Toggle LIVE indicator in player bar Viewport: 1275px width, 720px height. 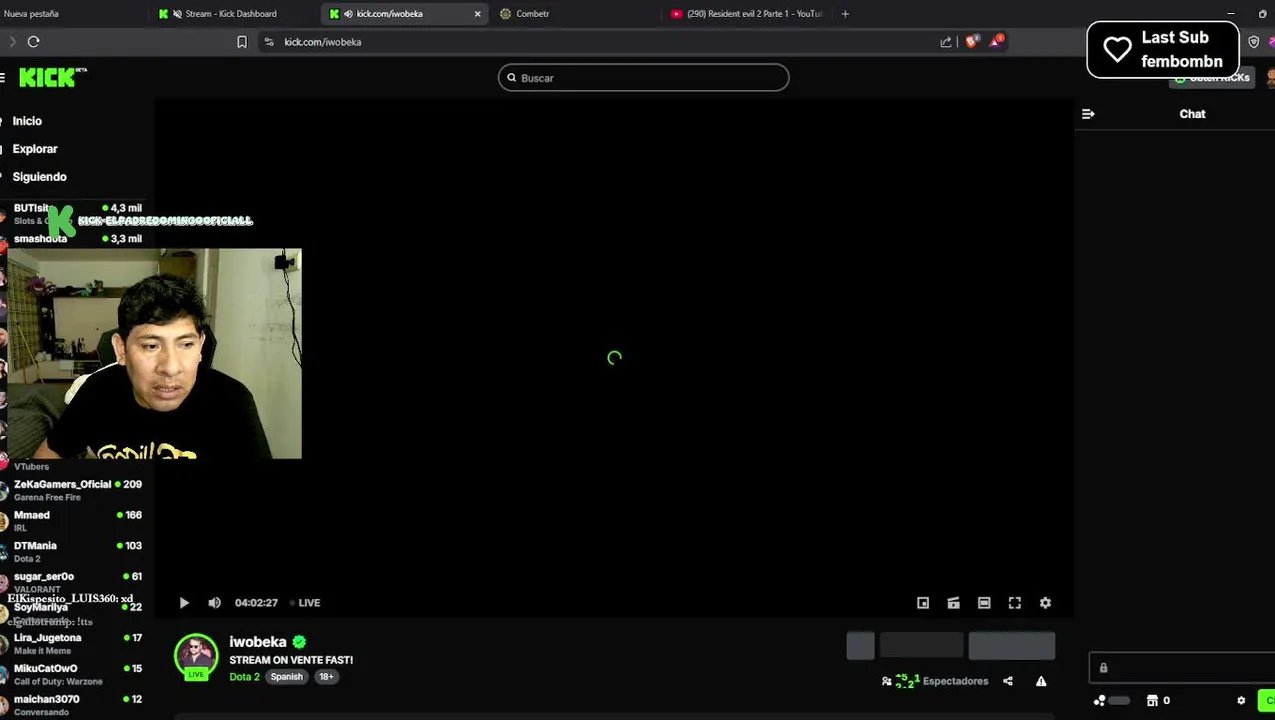(305, 603)
